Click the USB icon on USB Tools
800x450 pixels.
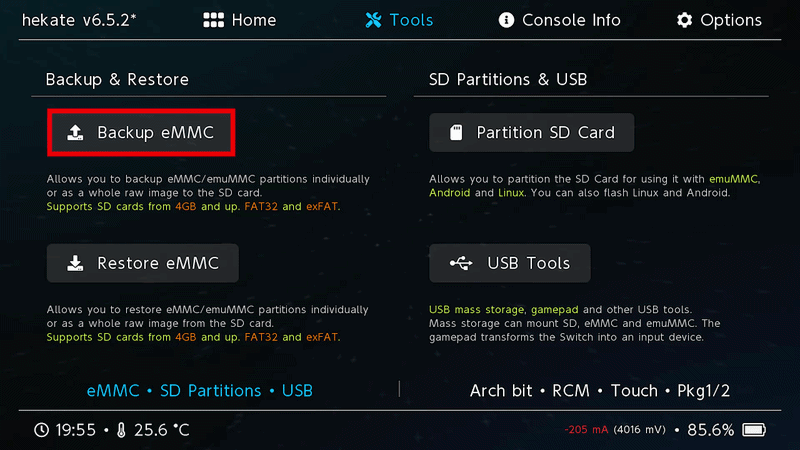click(462, 264)
